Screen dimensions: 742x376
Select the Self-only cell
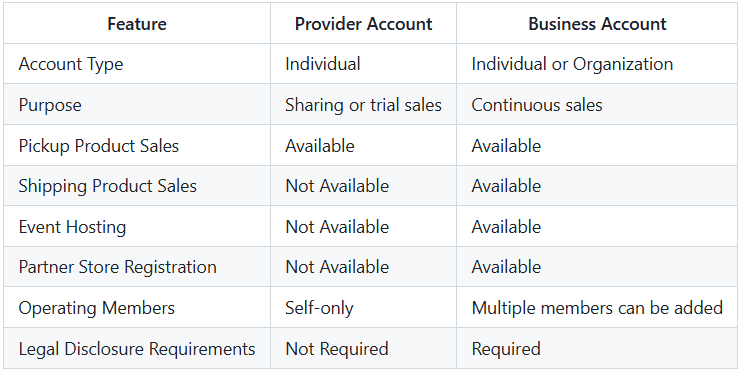(x=363, y=307)
